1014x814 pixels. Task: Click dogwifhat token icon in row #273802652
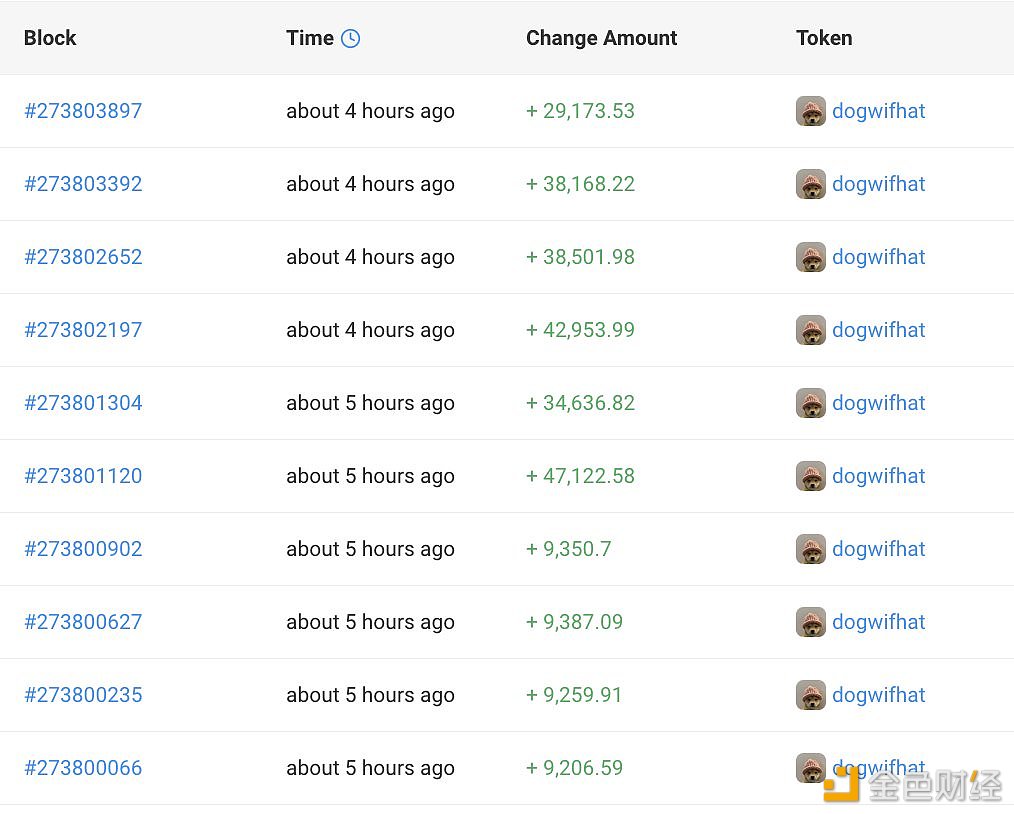click(811, 257)
